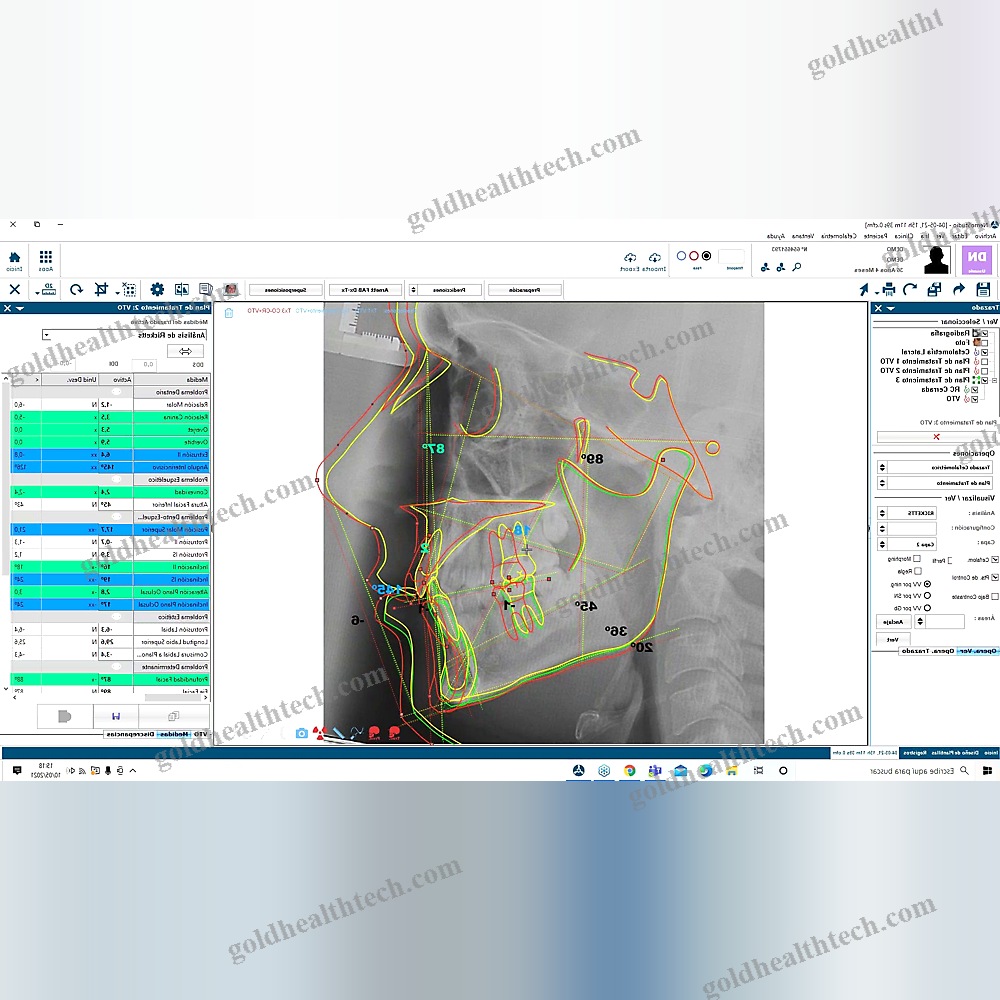Open the Trazado panel options arrow
This screenshot has width=1000, height=1000.
click(x=891, y=308)
